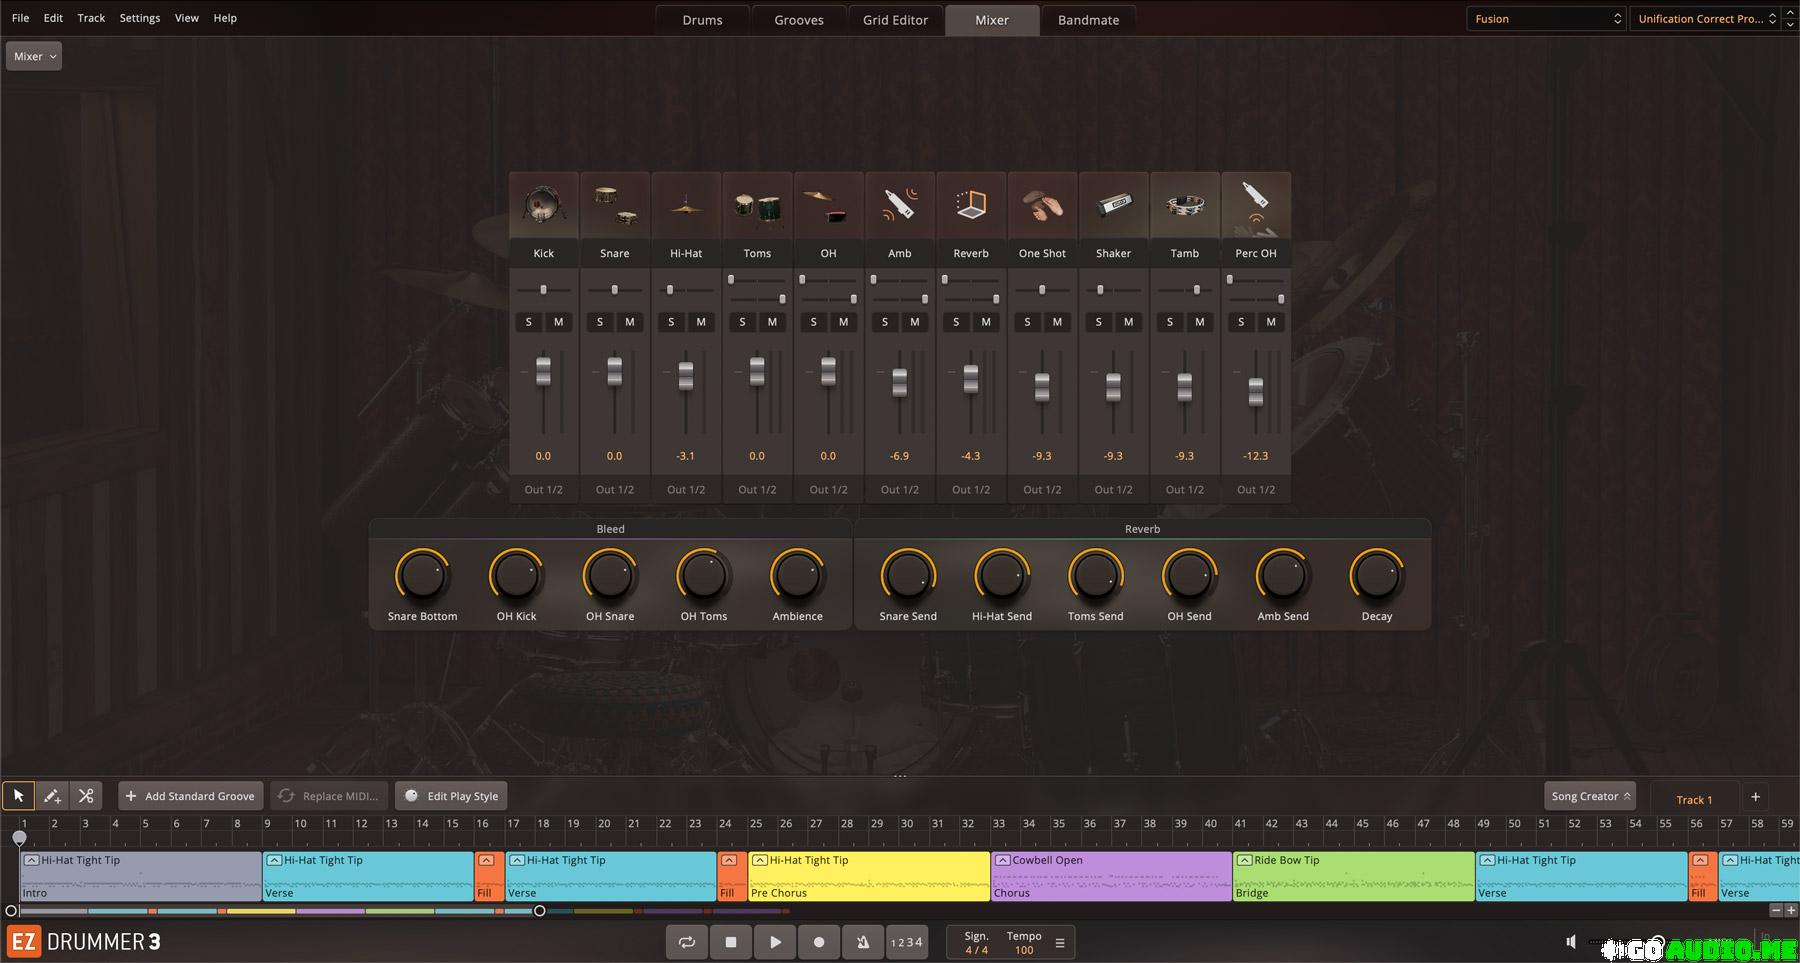
Task: Solo the Reverb channel
Action: pyautogui.click(x=956, y=322)
